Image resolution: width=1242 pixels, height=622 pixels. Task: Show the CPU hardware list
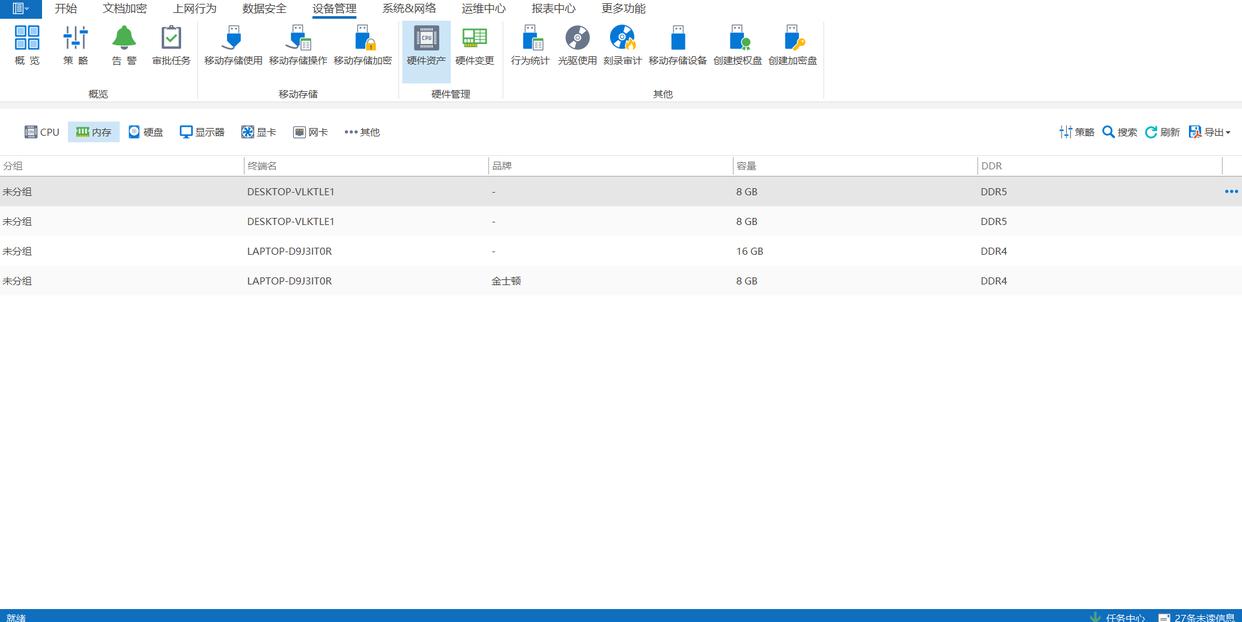click(42, 132)
